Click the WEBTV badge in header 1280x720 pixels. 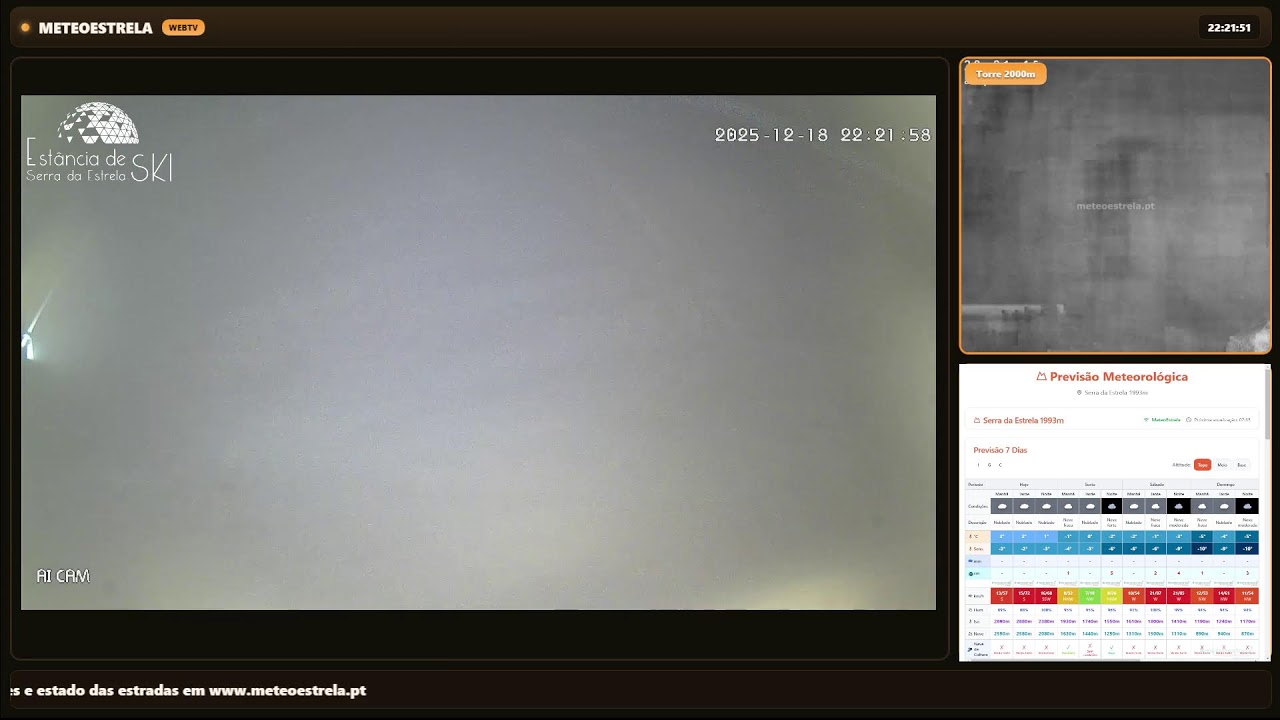coord(183,28)
